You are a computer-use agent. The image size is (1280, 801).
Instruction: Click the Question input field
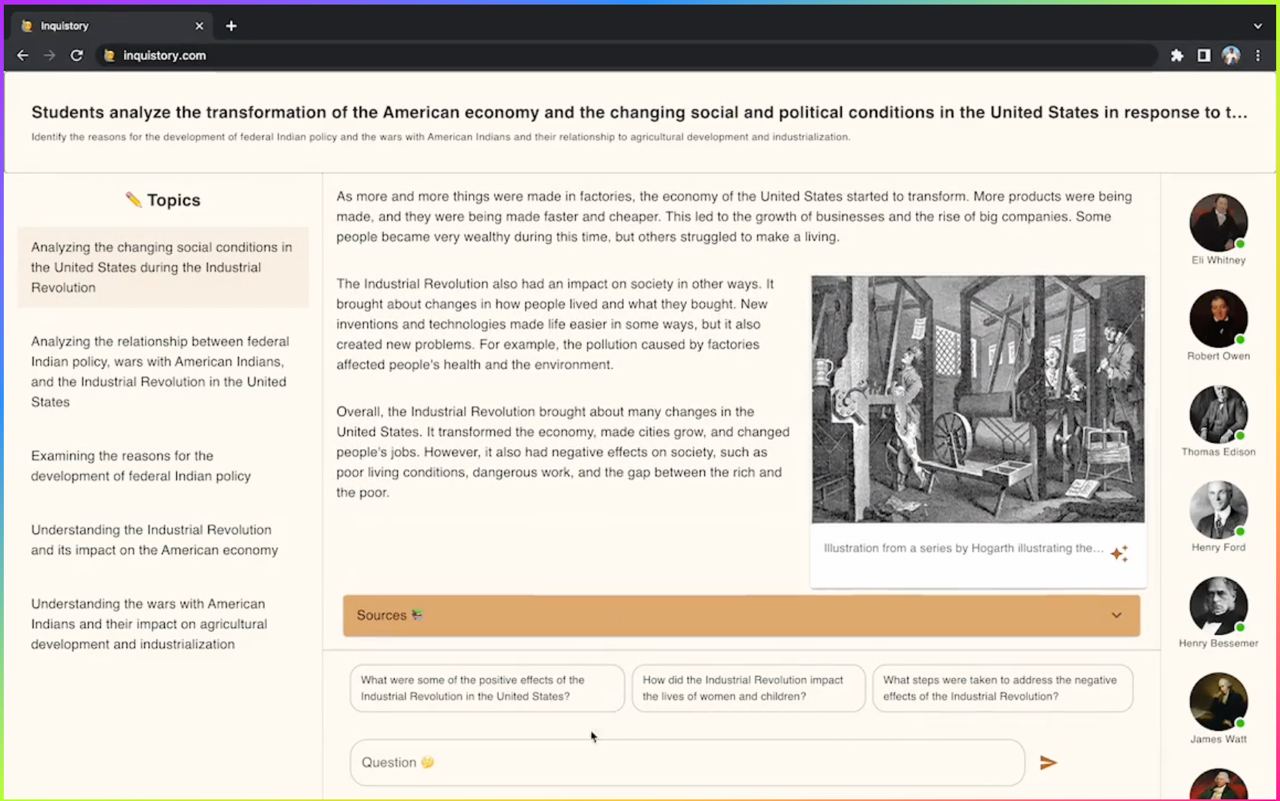tap(687, 762)
